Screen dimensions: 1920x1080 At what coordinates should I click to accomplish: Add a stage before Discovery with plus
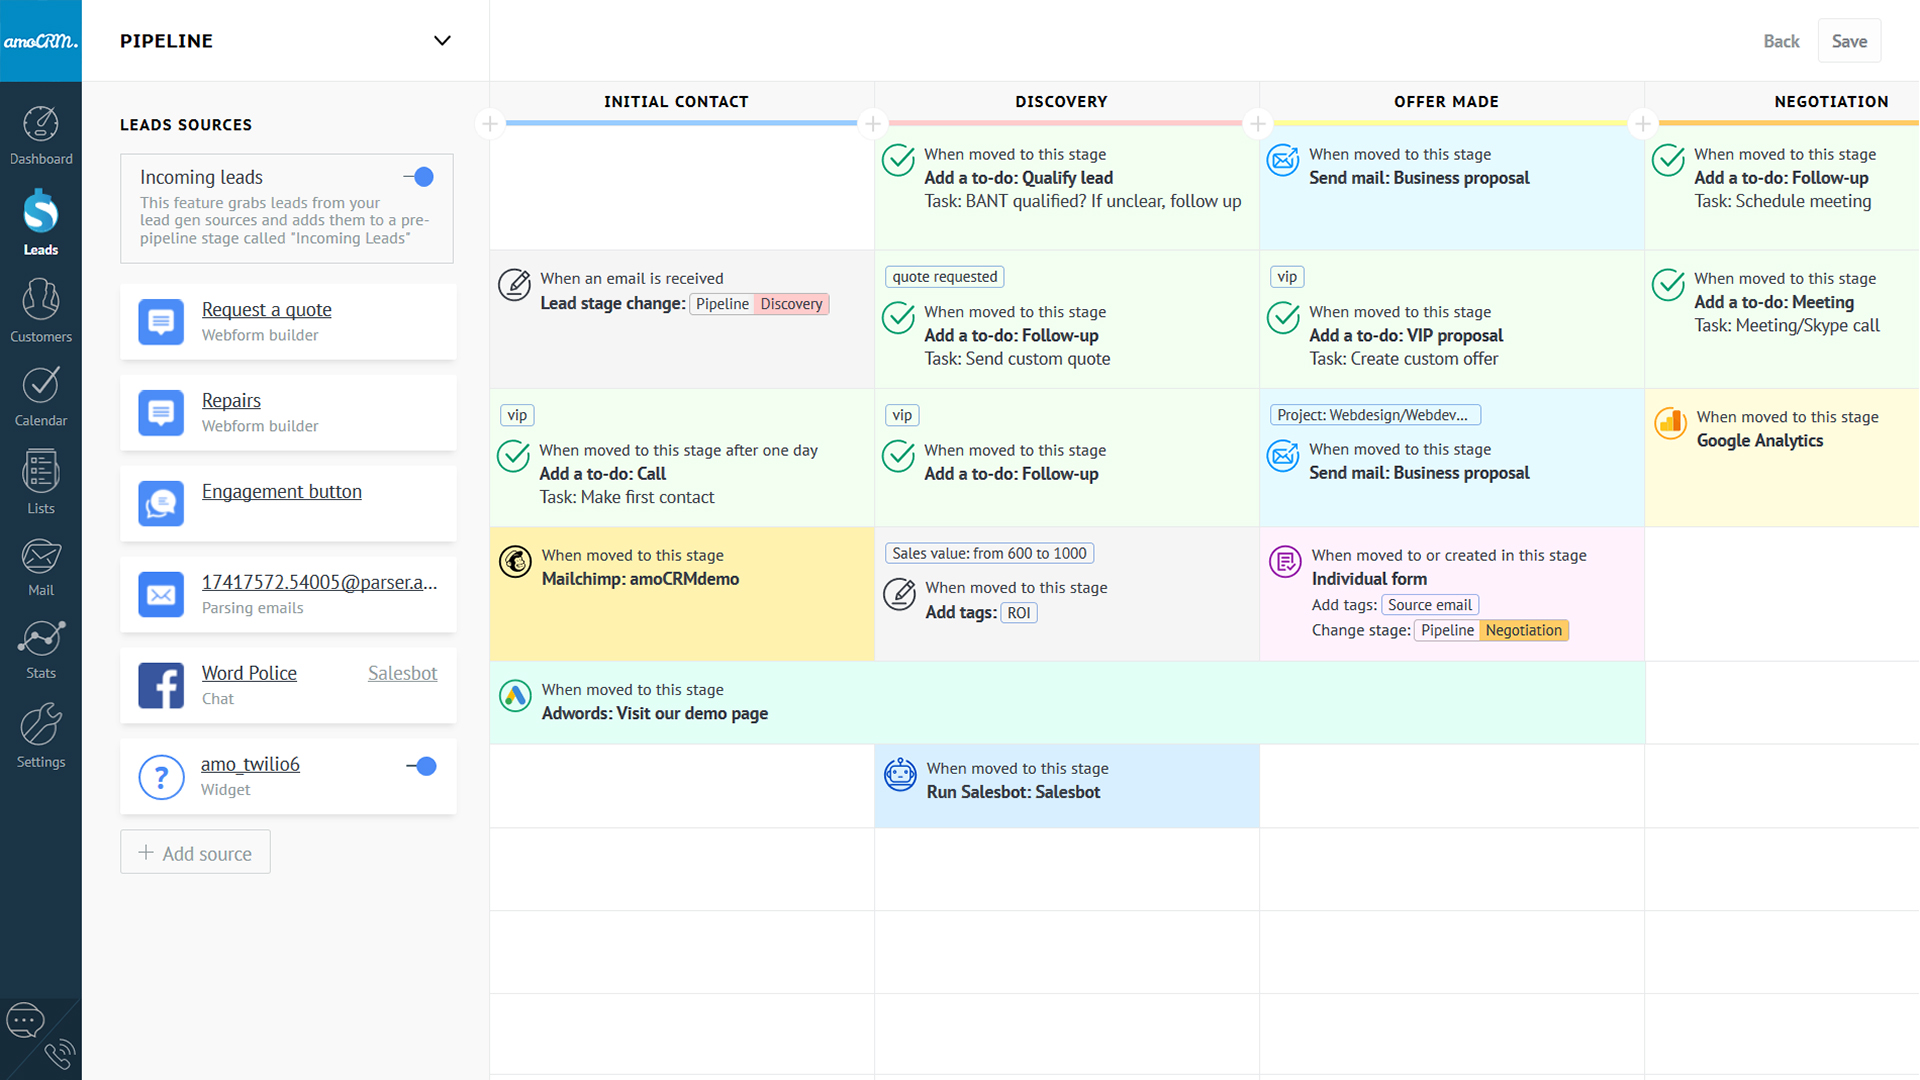click(x=873, y=124)
